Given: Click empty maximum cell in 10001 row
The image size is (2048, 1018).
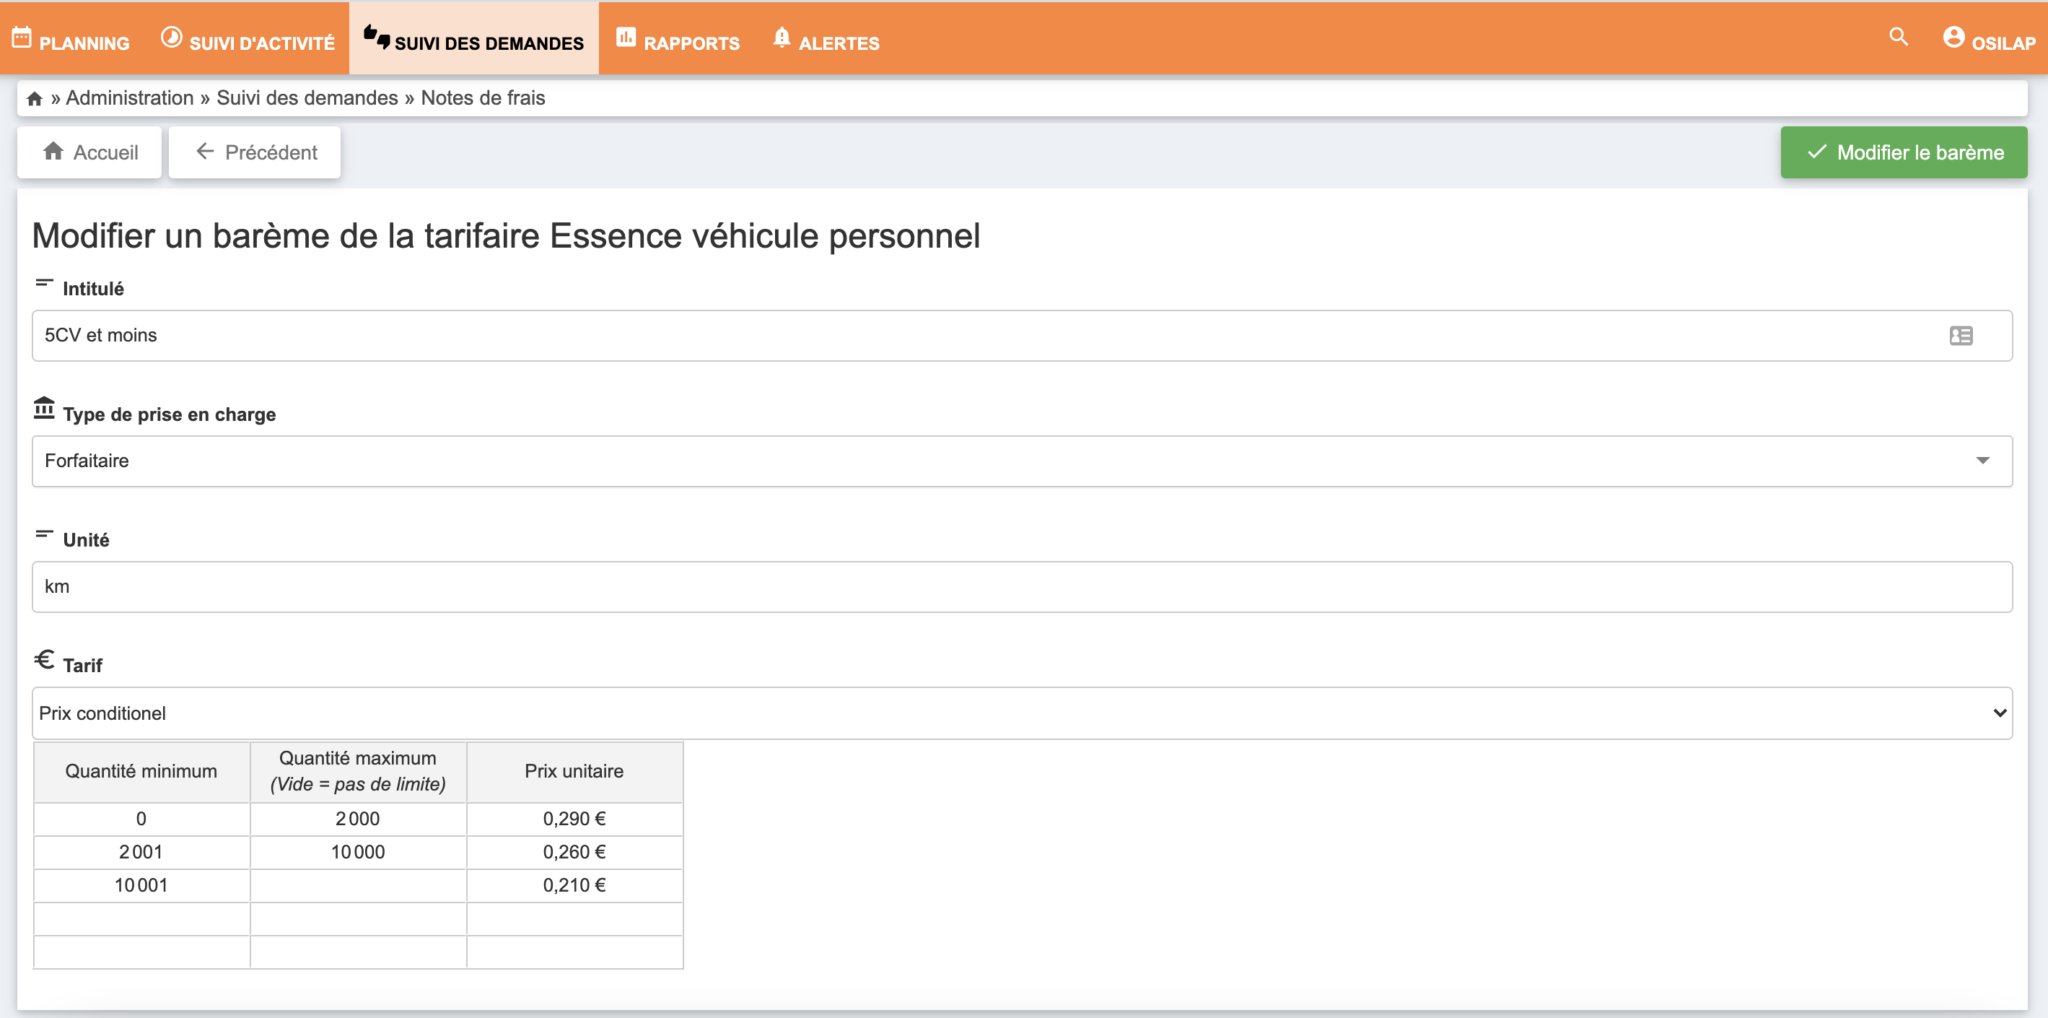Looking at the screenshot, I should [x=358, y=885].
